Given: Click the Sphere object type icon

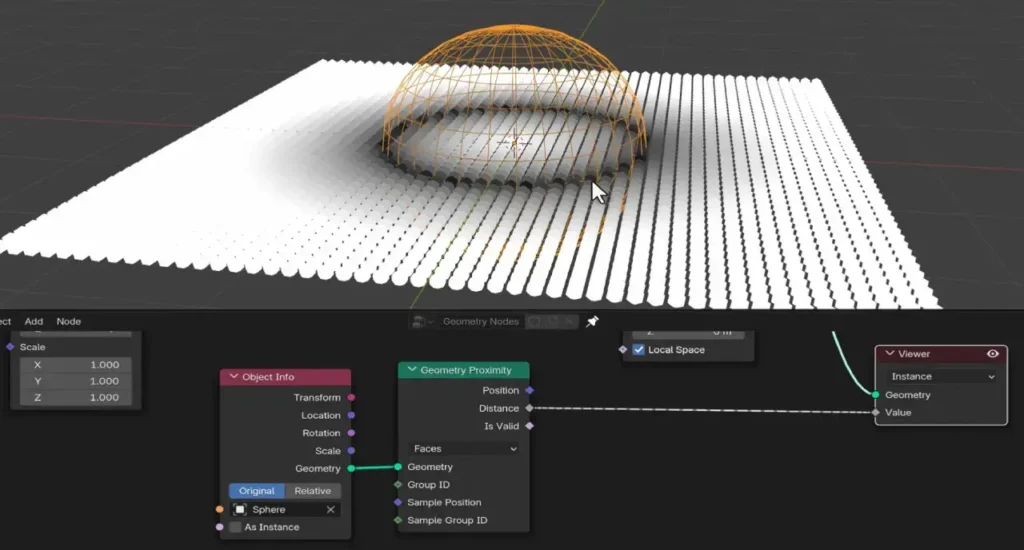Looking at the screenshot, I should coord(240,509).
